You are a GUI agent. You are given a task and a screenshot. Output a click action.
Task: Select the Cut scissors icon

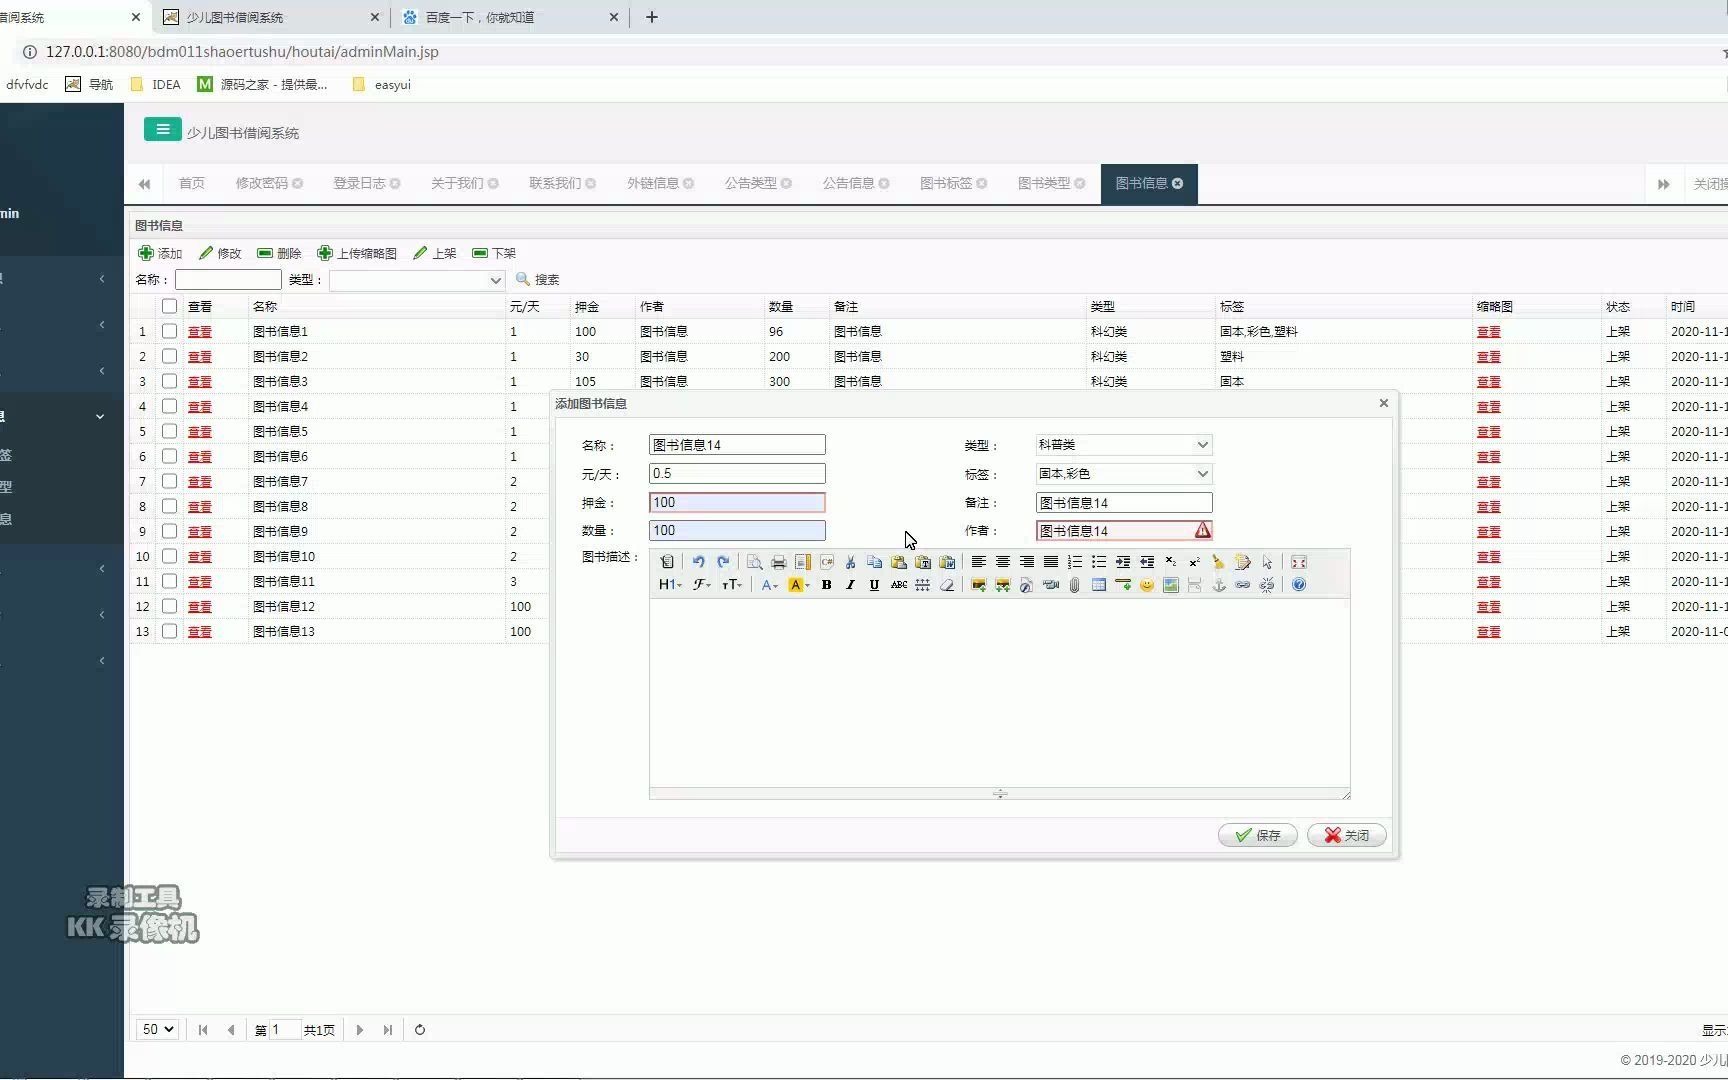click(851, 562)
